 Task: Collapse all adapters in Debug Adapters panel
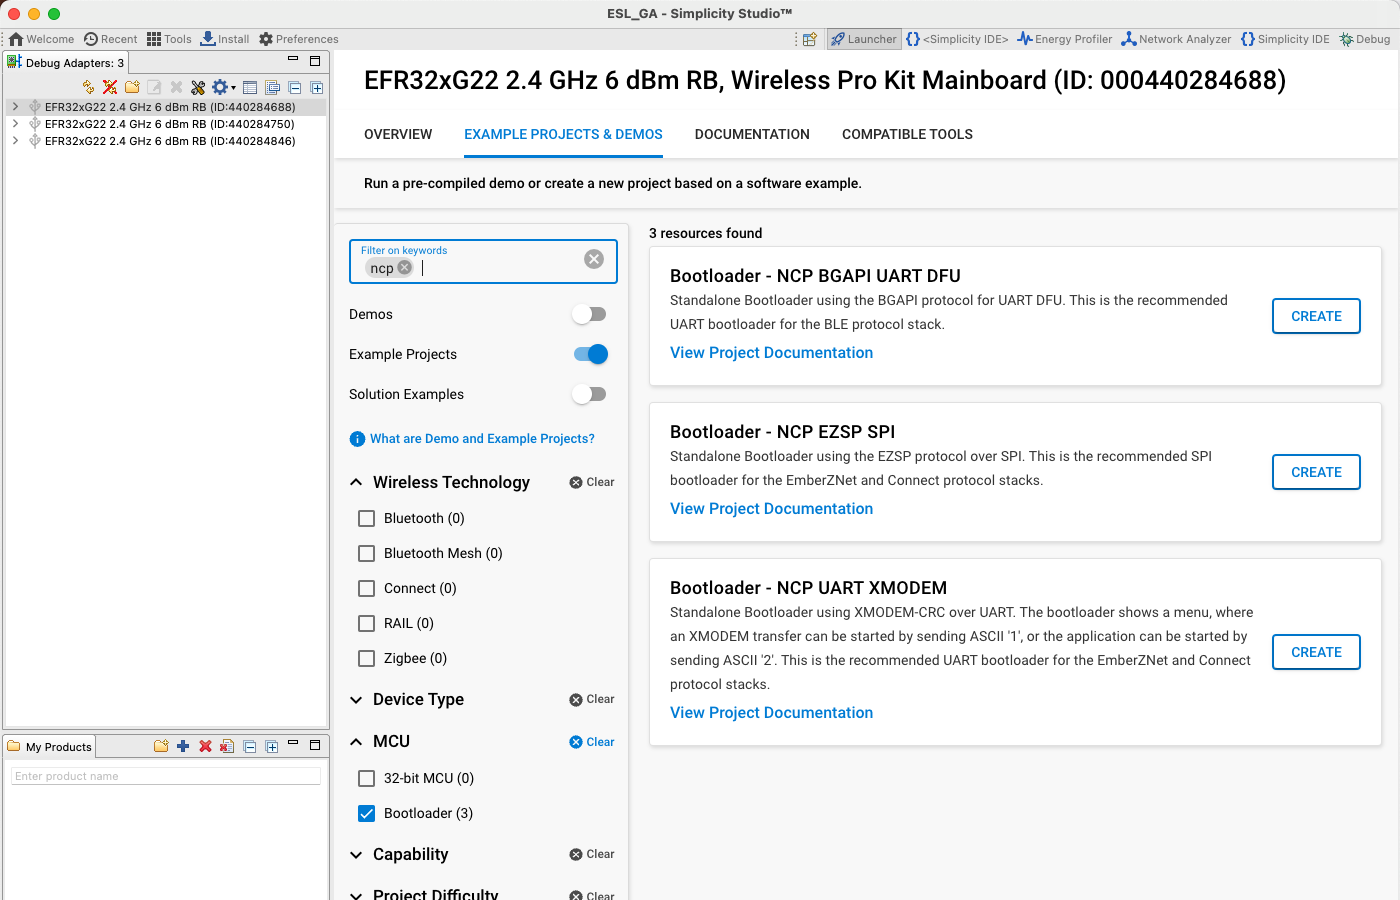pos(294,87)
